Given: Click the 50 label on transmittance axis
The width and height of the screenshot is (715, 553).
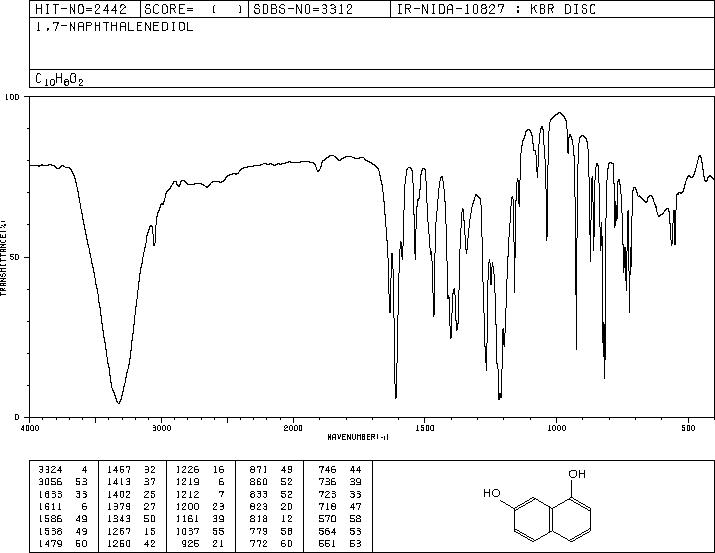Looking at the screenshot, I should [x=16, y=257].
